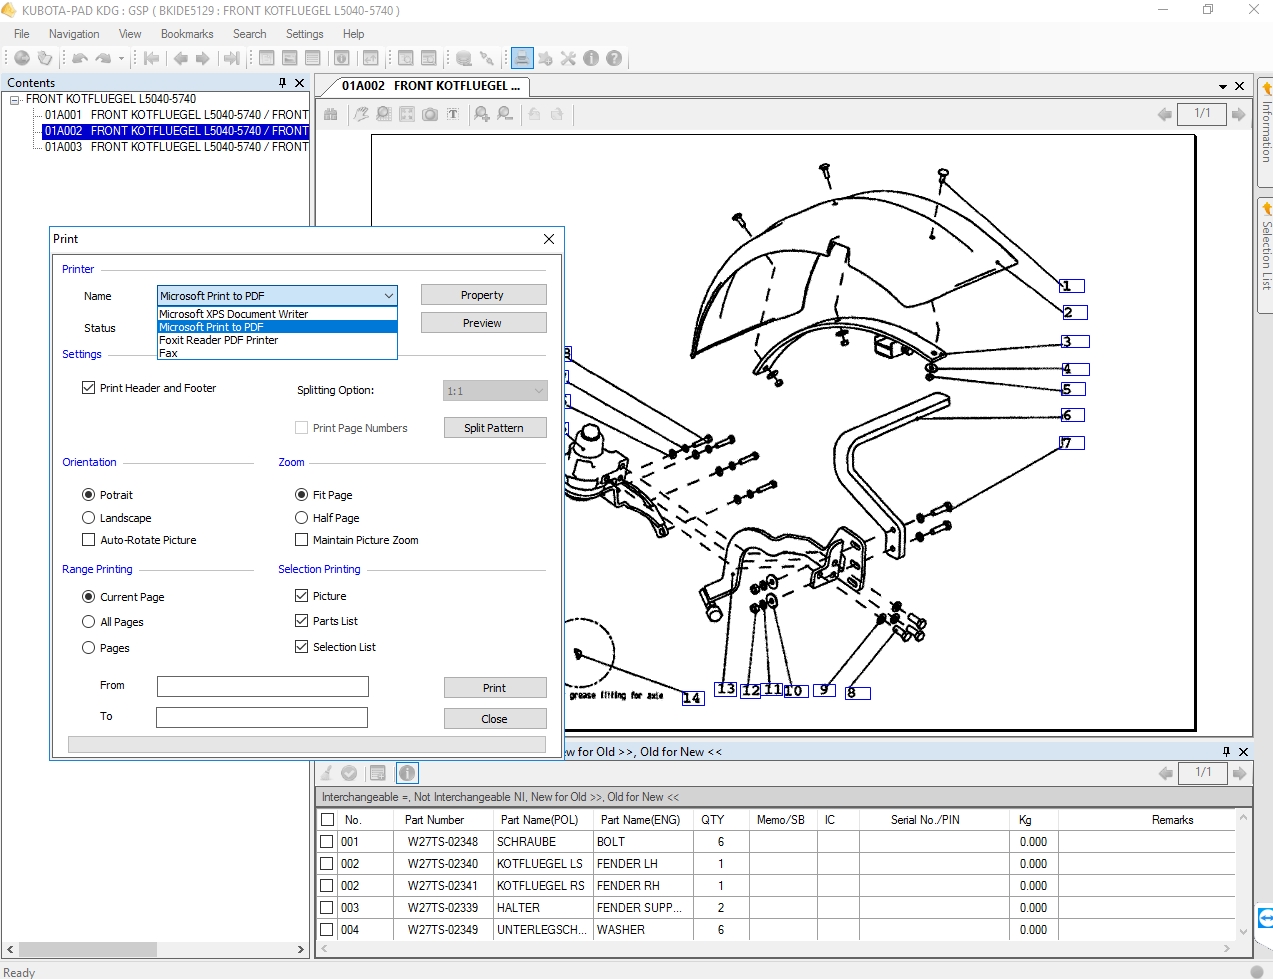1273x979 pixels.
Task: Collapse the FRONT KOTFLUEGEL L5040-5740 tree node
Action: click(x=15, y=100)
